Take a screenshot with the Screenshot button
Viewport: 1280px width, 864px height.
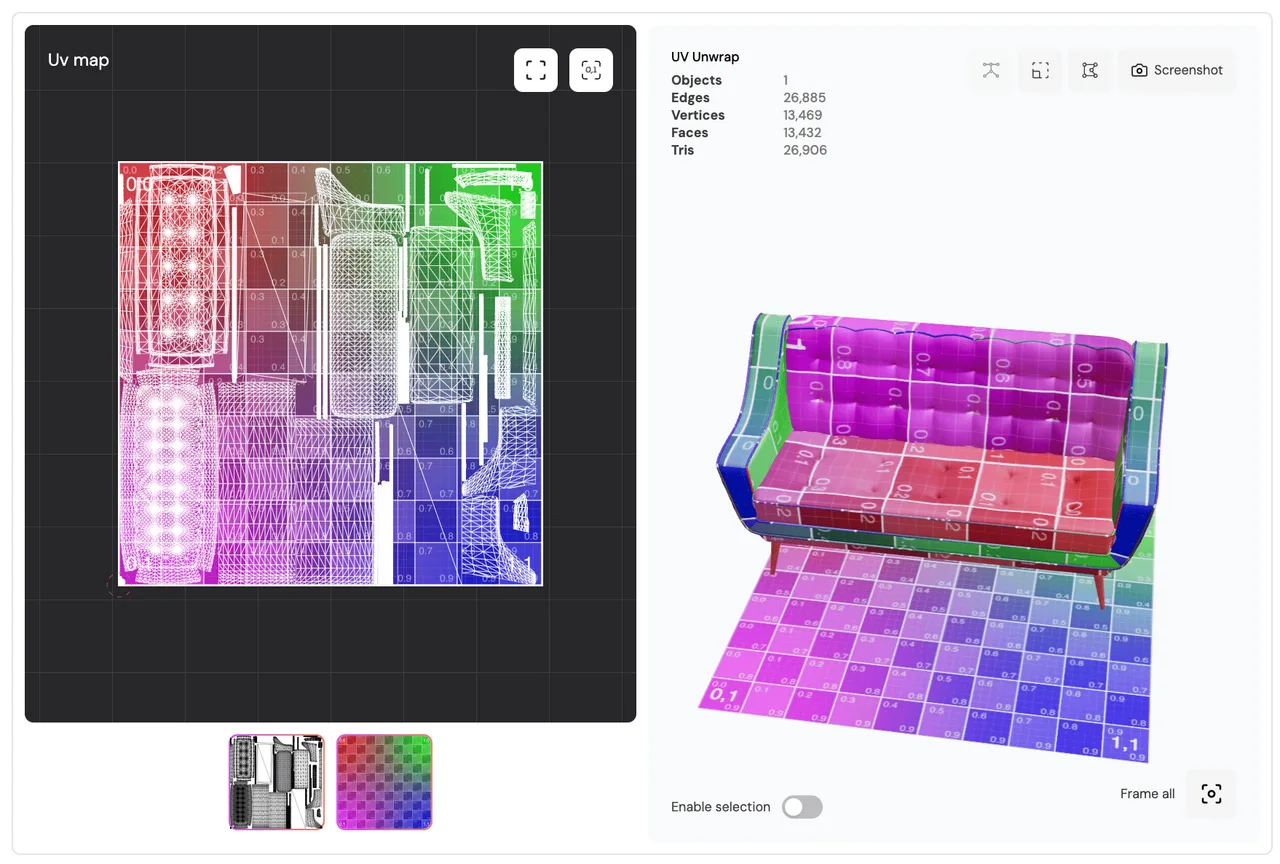[1177, 70]
